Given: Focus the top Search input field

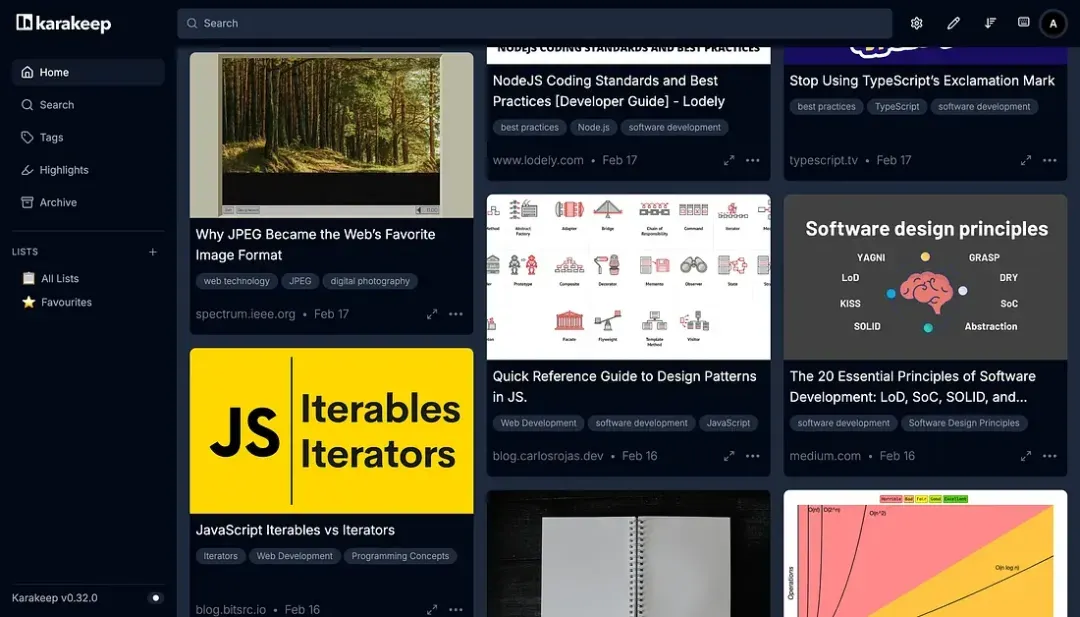Looking at the screenshot, I should (534, 23).
